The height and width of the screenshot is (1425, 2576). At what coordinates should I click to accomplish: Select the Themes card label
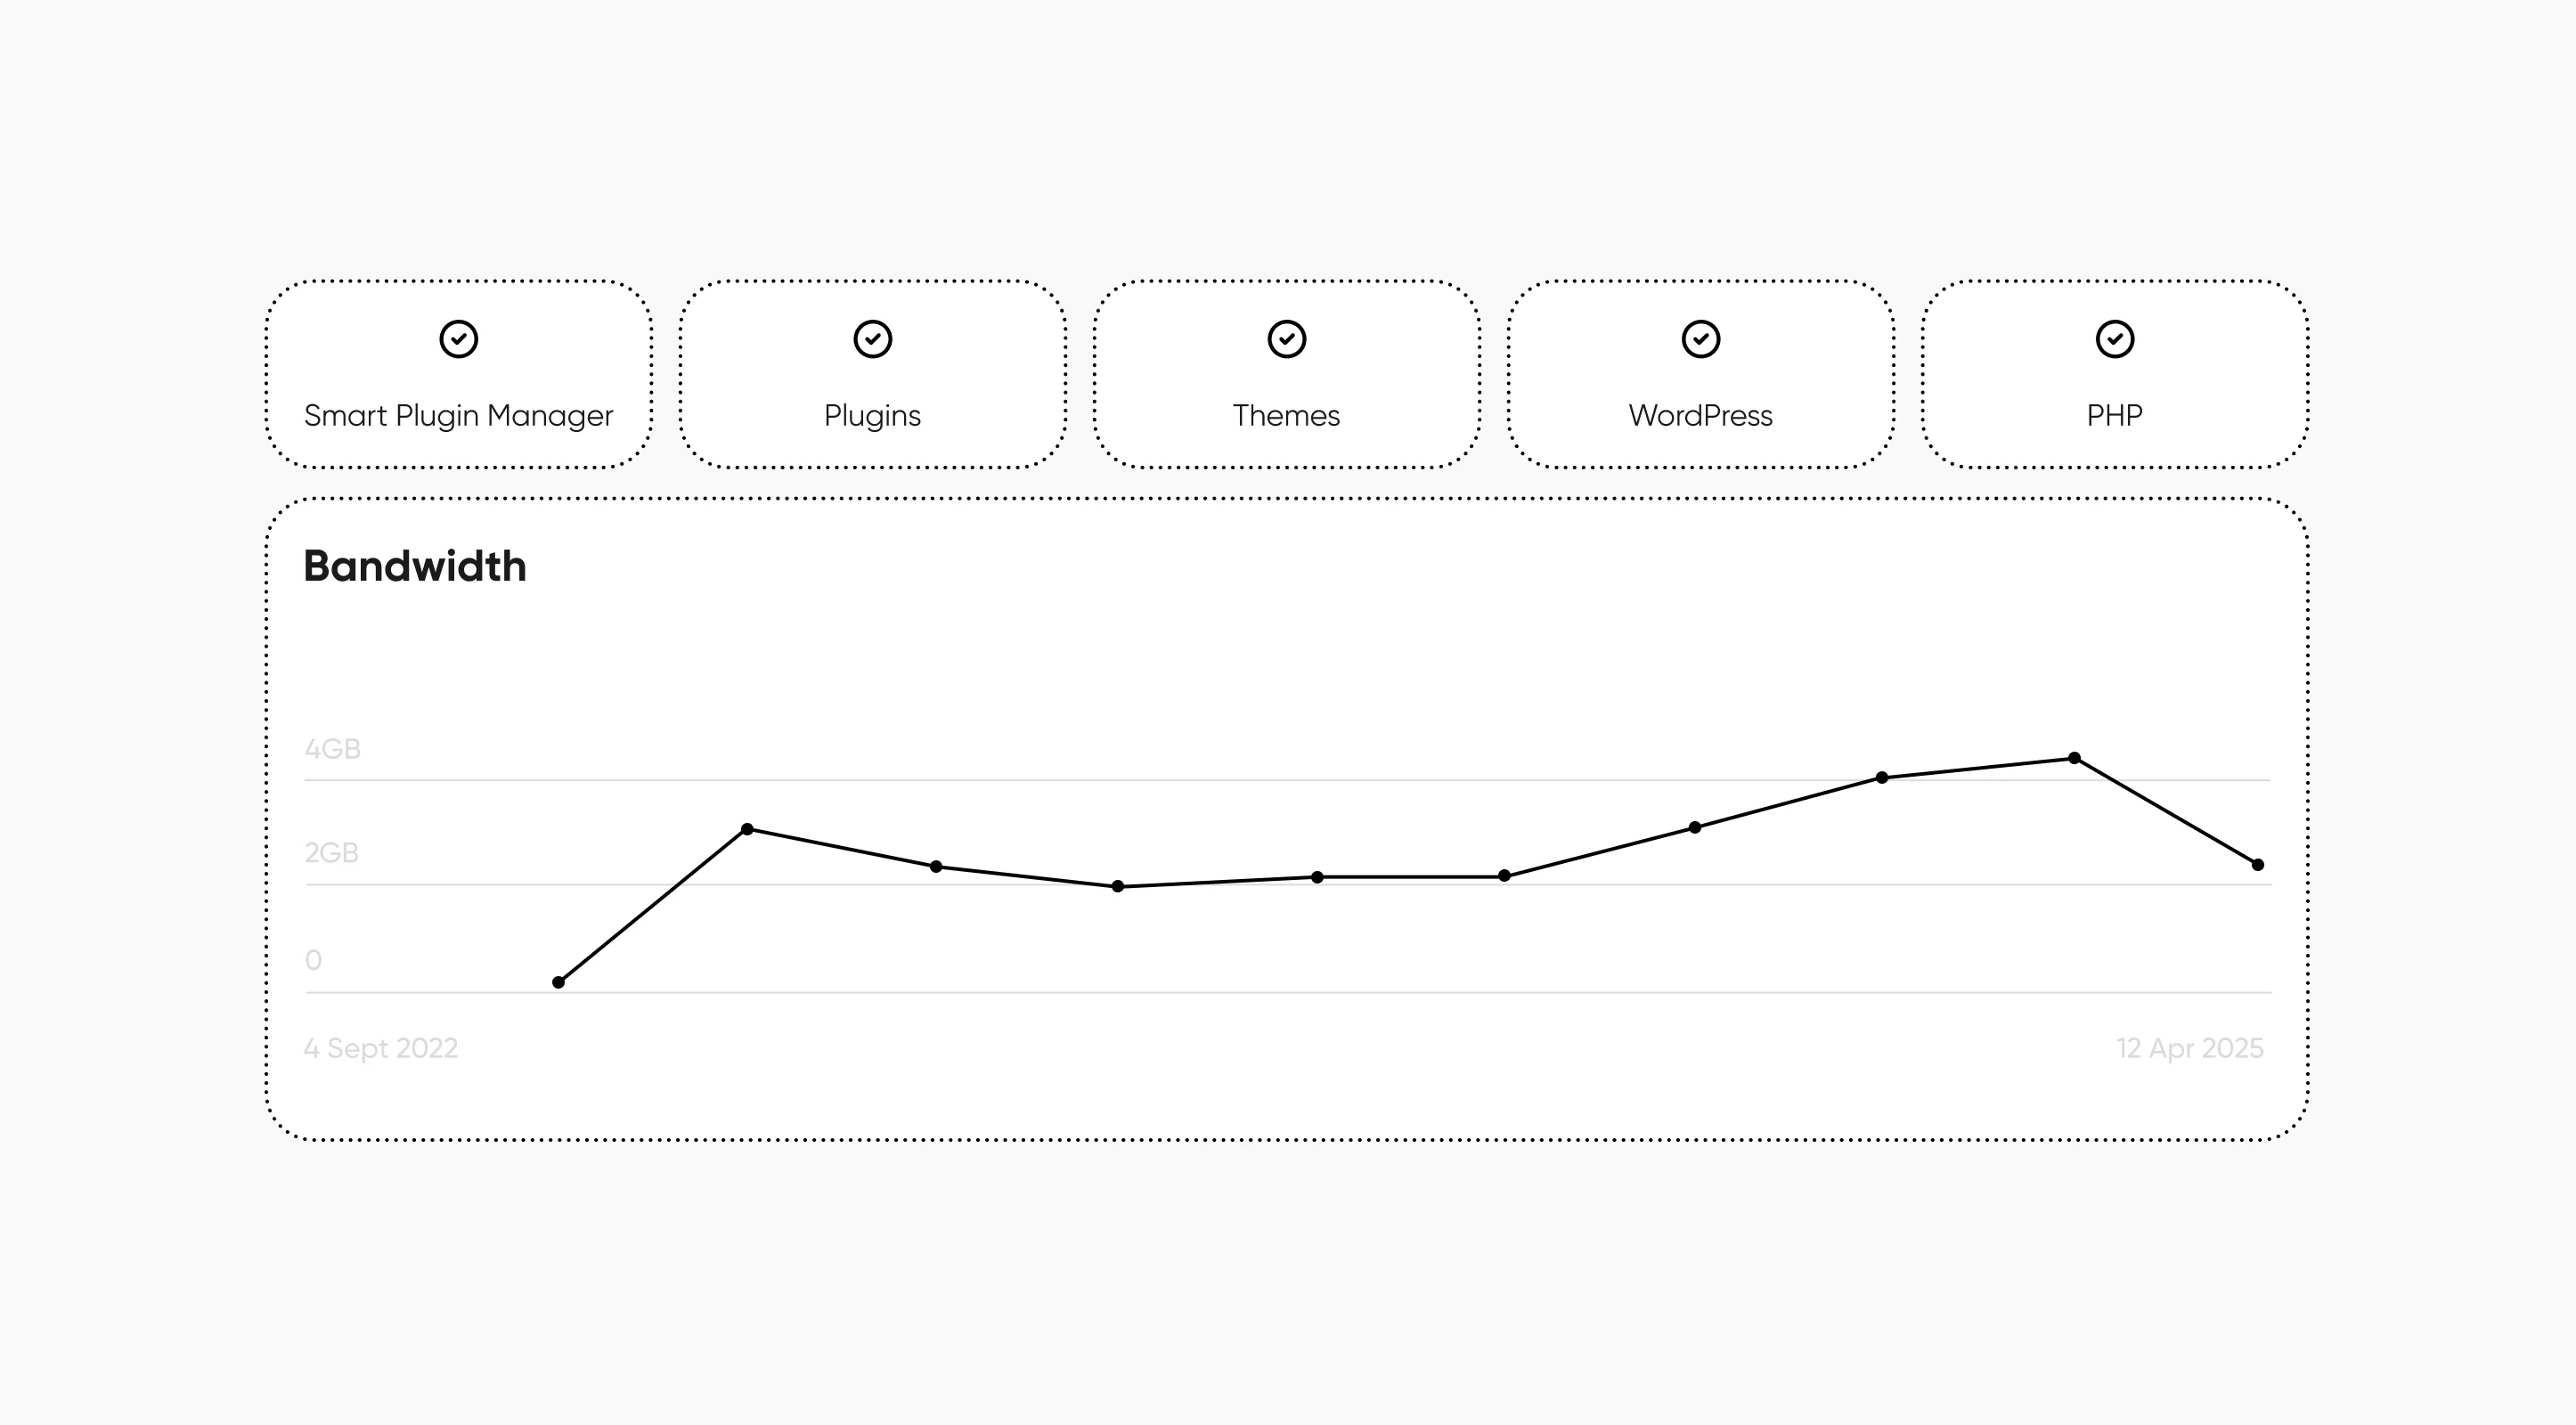click(x=1286, y=415)
